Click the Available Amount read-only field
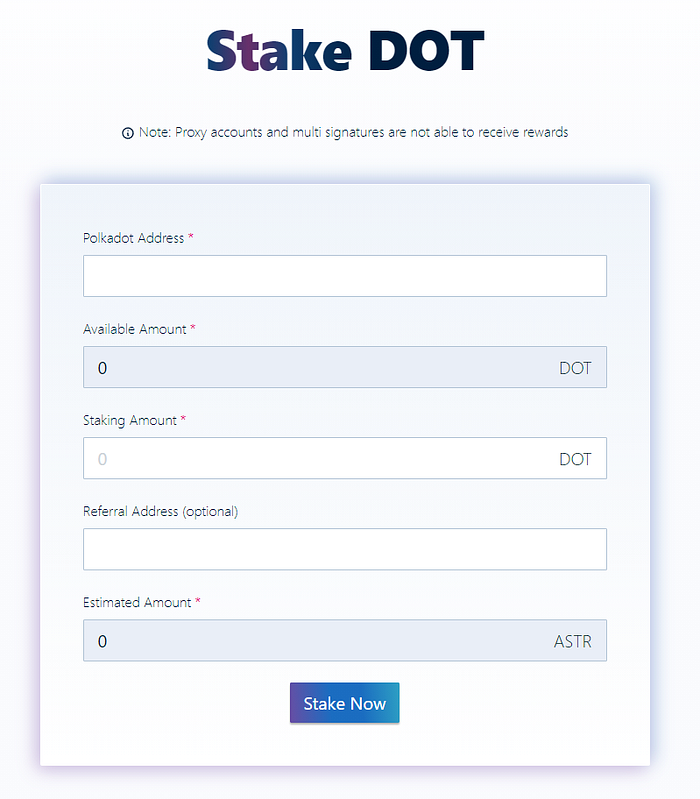The width and height of the screenshot is (700, 799). [x=320, y=367]
